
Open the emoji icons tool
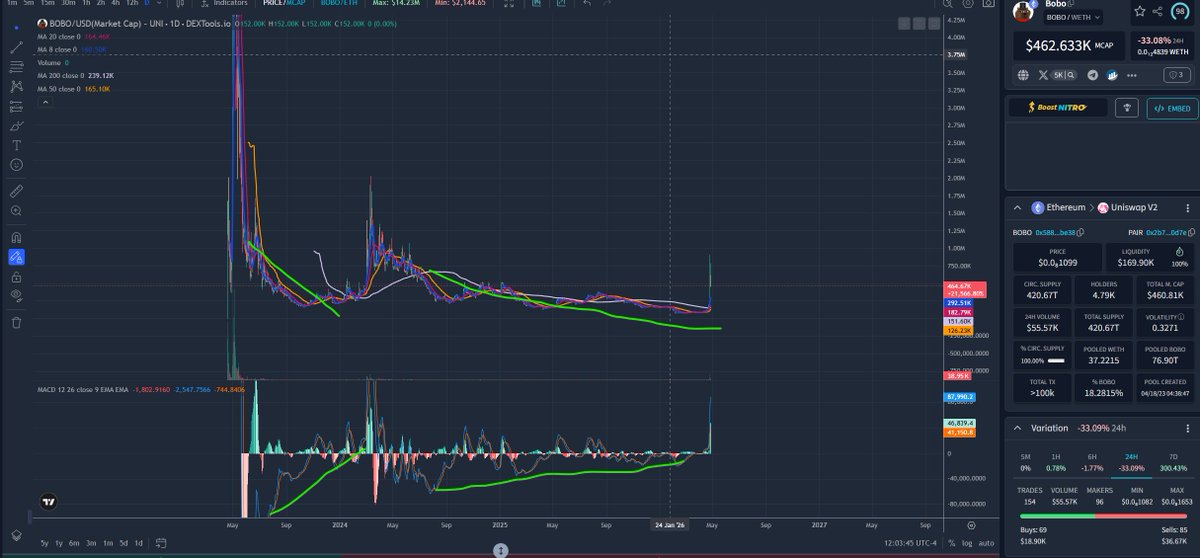tap(16, 164)
